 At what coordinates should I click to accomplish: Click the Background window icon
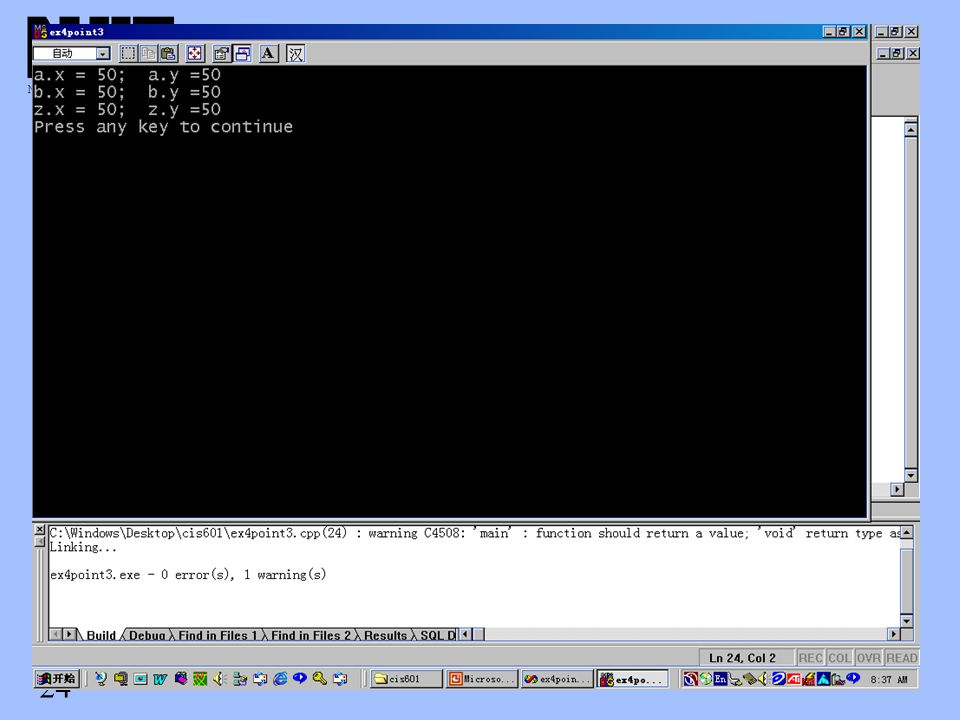pos(242,53)
